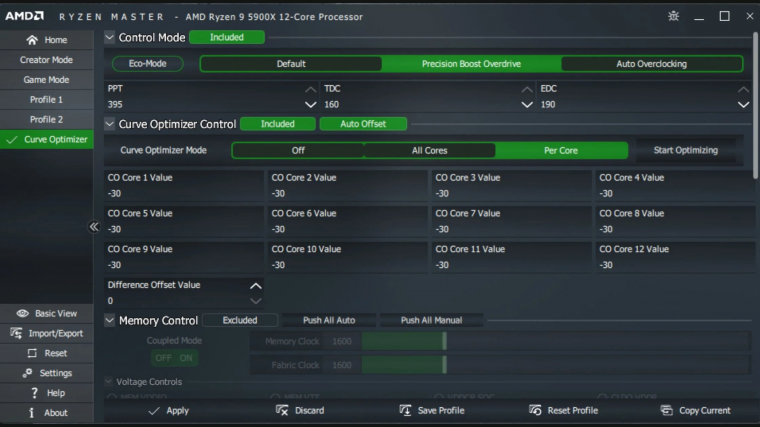Edit the CO Core 12 Value field
The image size is (760, 427).
coord(675,257)
